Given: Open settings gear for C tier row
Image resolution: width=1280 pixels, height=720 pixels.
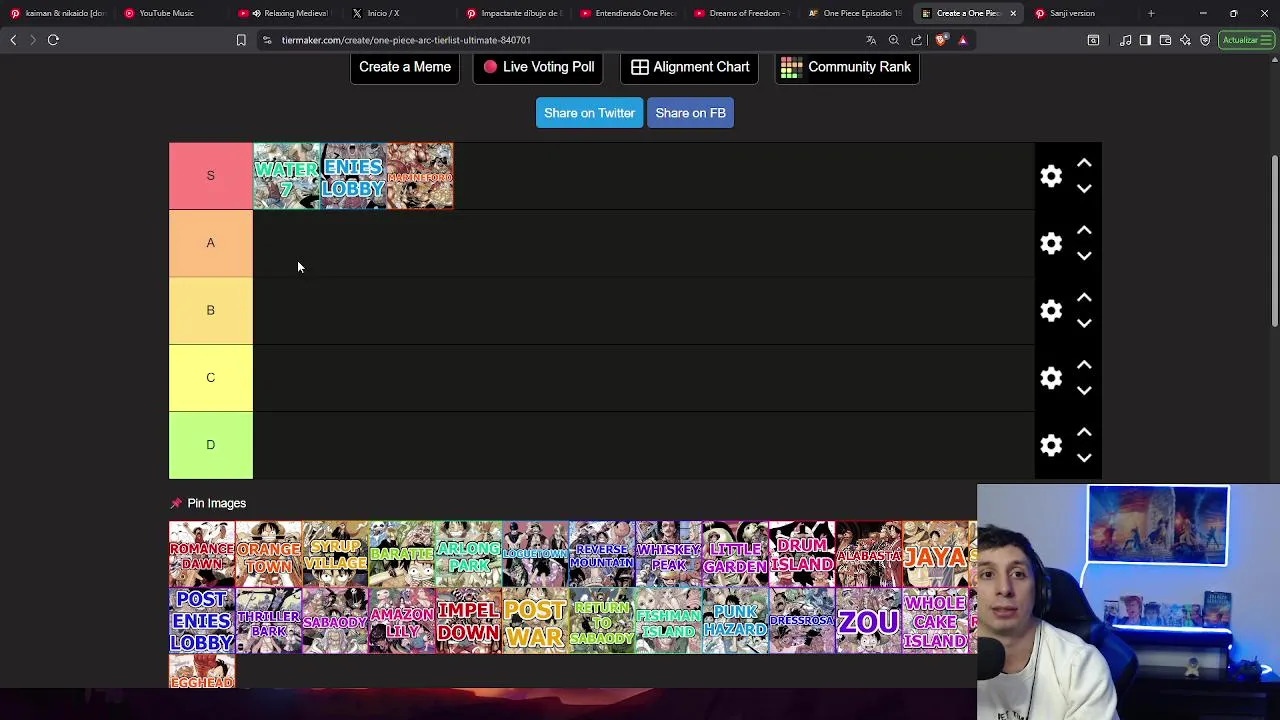Looking at the screenshot, I should click(x=1051, y=378).
